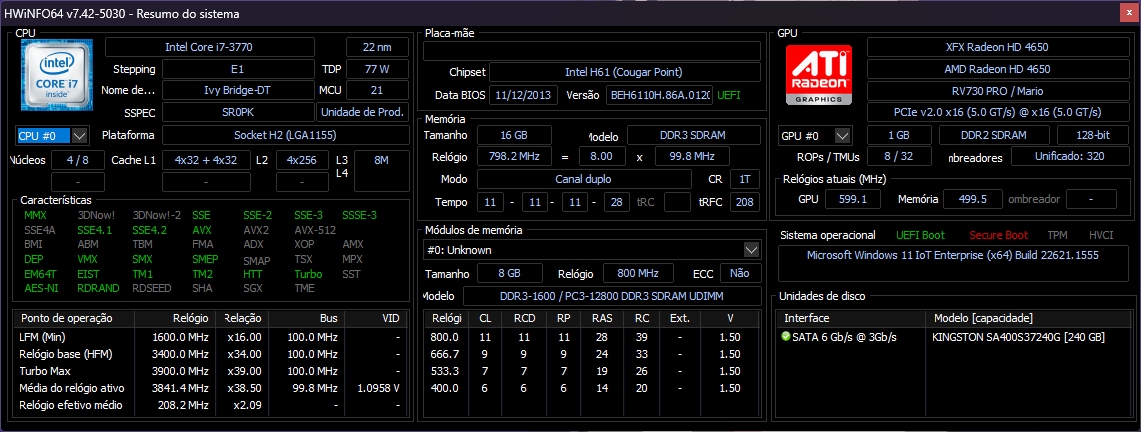The width and height of the screenshot is (1141, 432).
Task: Click the shaders value 'Unificado: 320'
Action: (1068, 157)
